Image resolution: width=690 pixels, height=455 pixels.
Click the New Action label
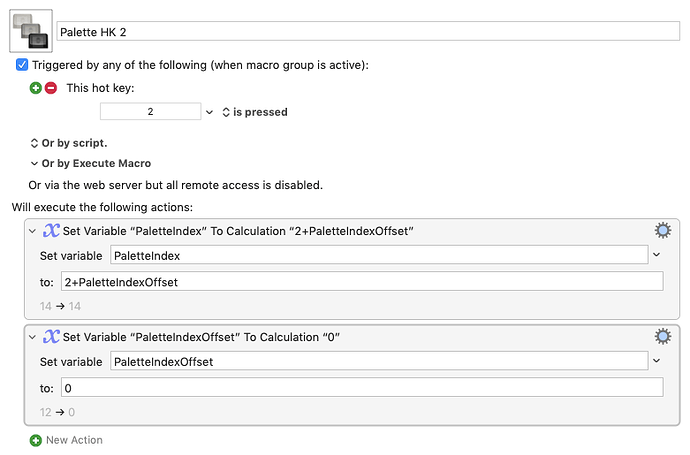pyautogui.click(x=74, y=440)
